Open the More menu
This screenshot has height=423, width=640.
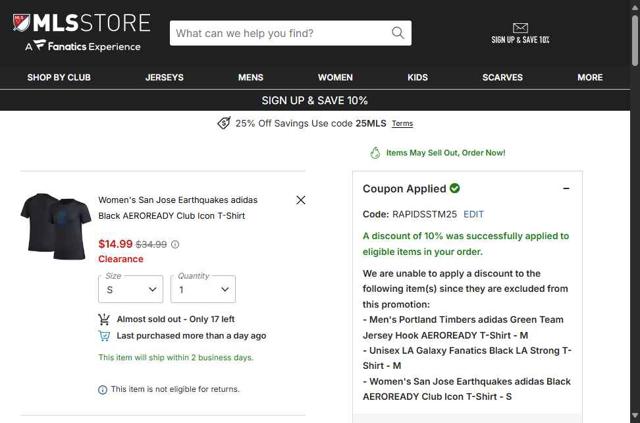590,78
